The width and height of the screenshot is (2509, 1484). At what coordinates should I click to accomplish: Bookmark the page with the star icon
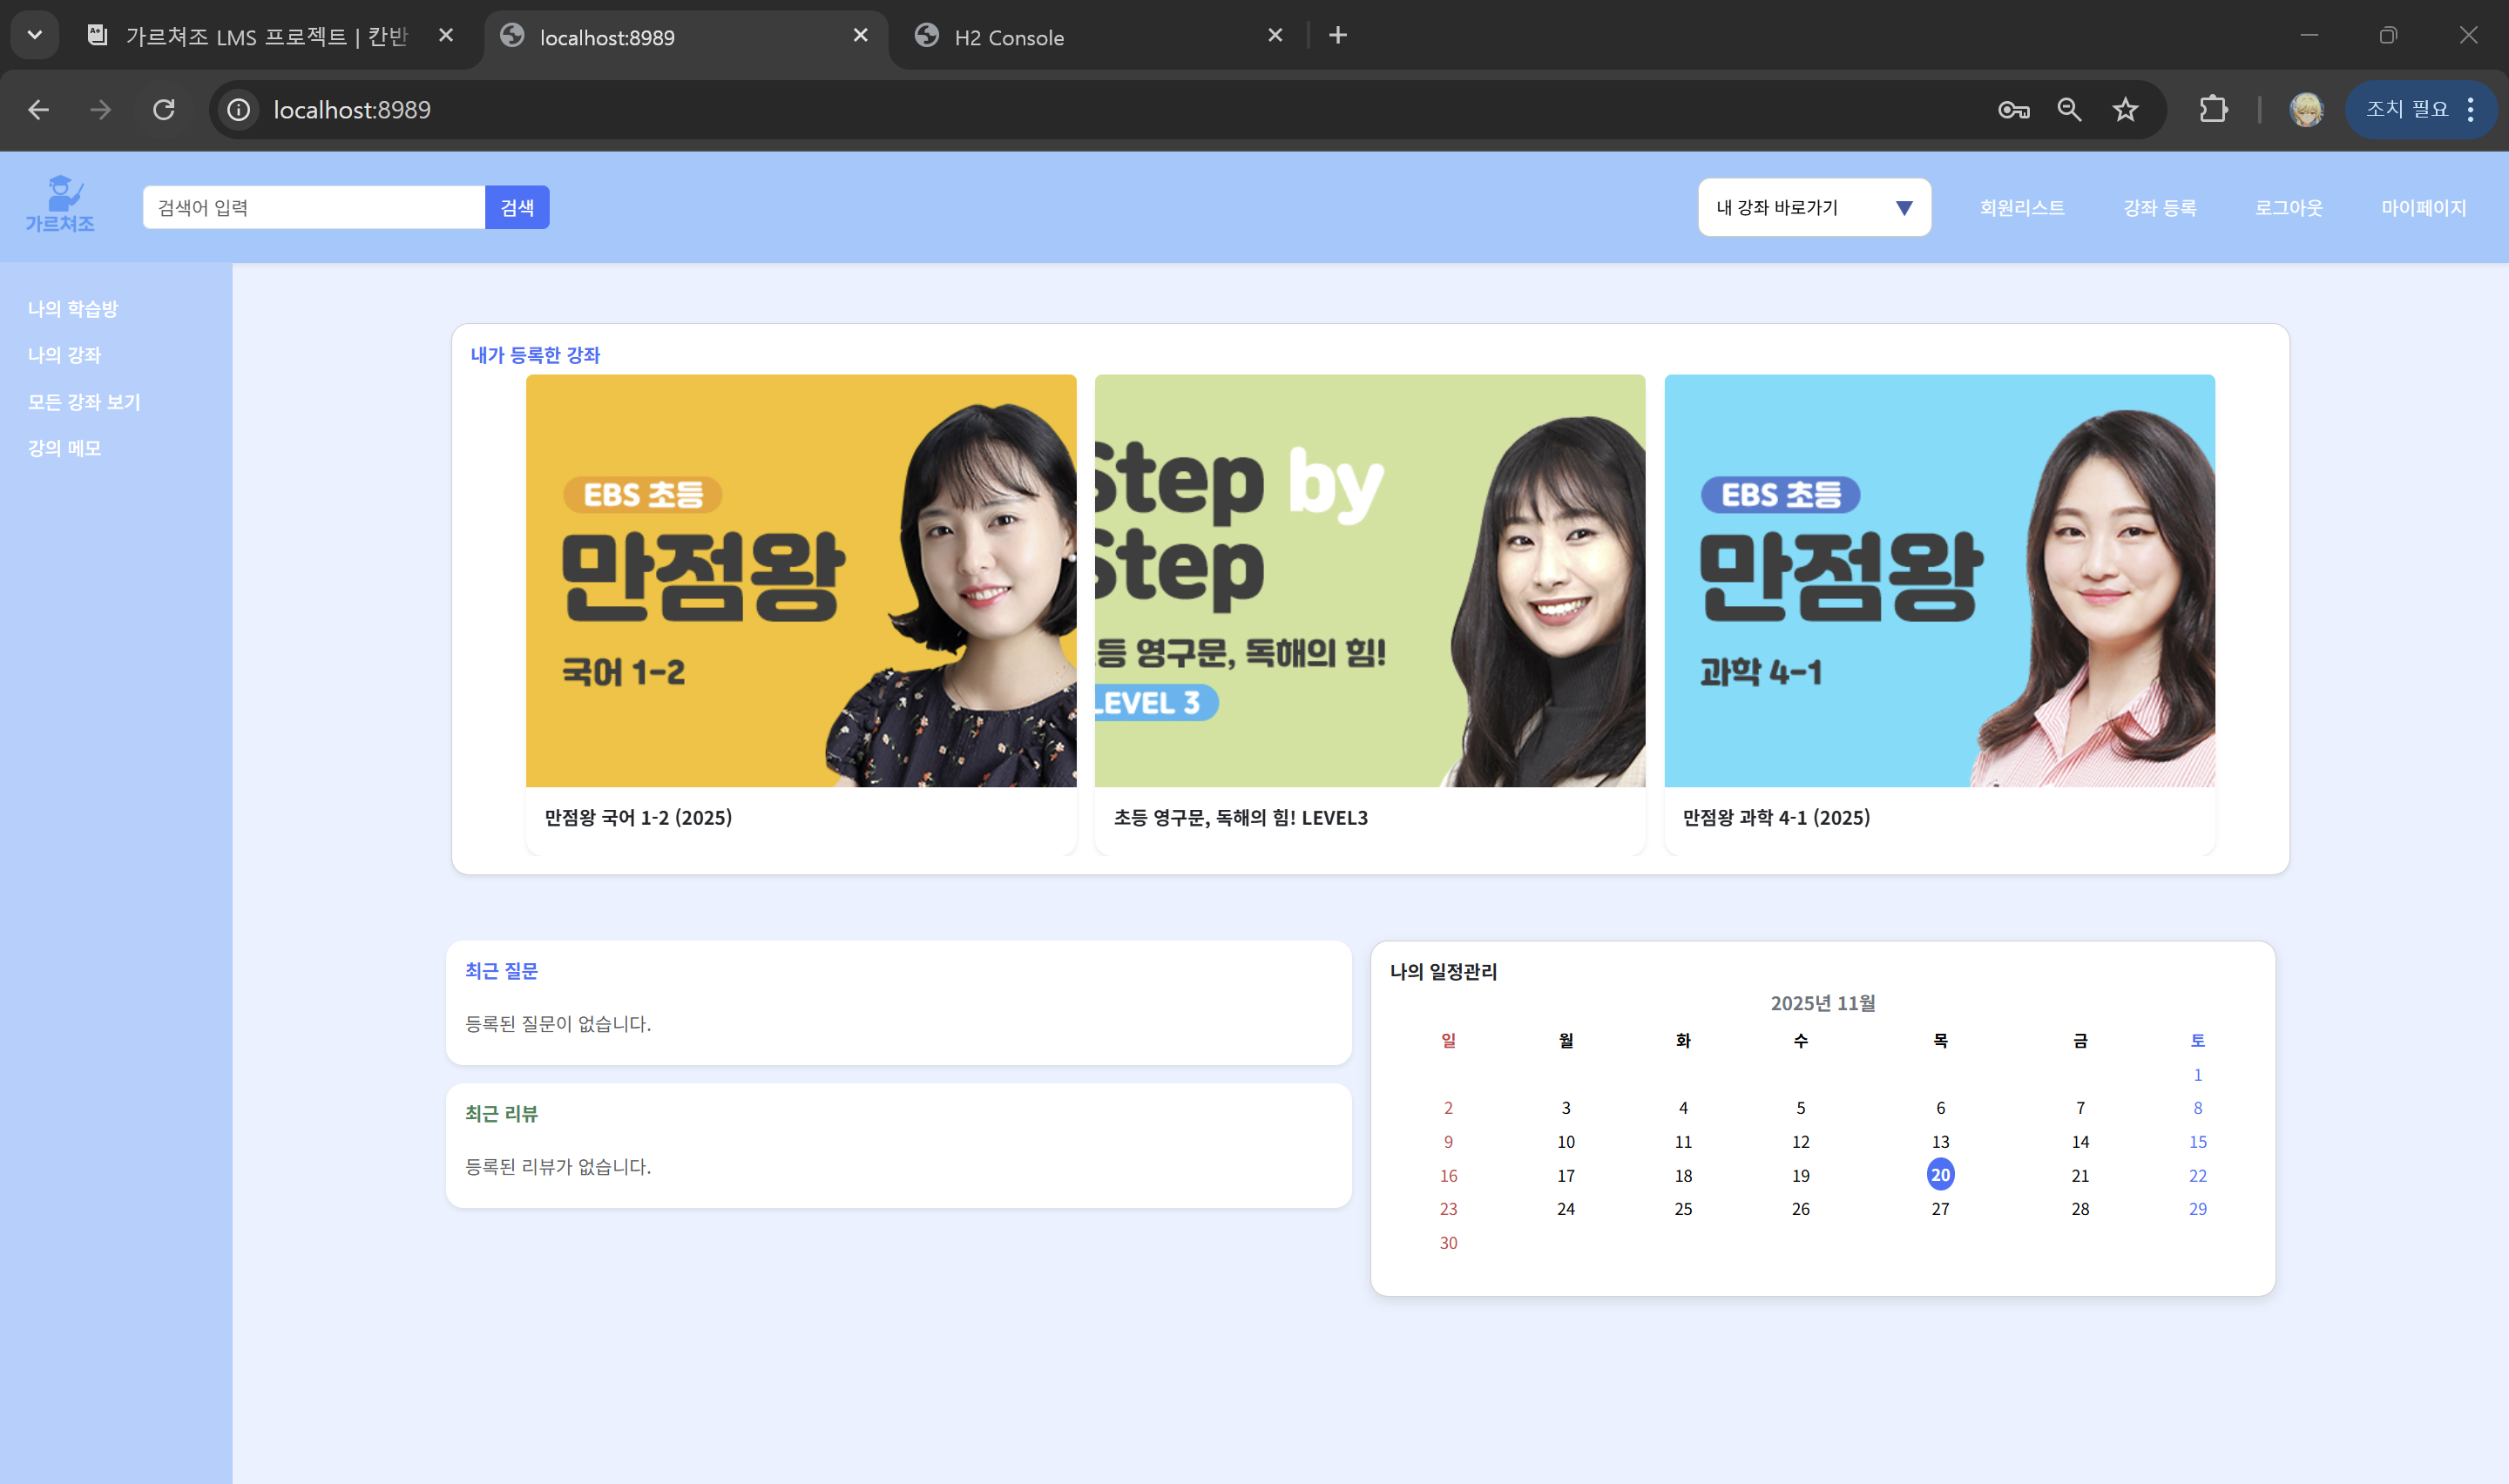(2126, 110)
